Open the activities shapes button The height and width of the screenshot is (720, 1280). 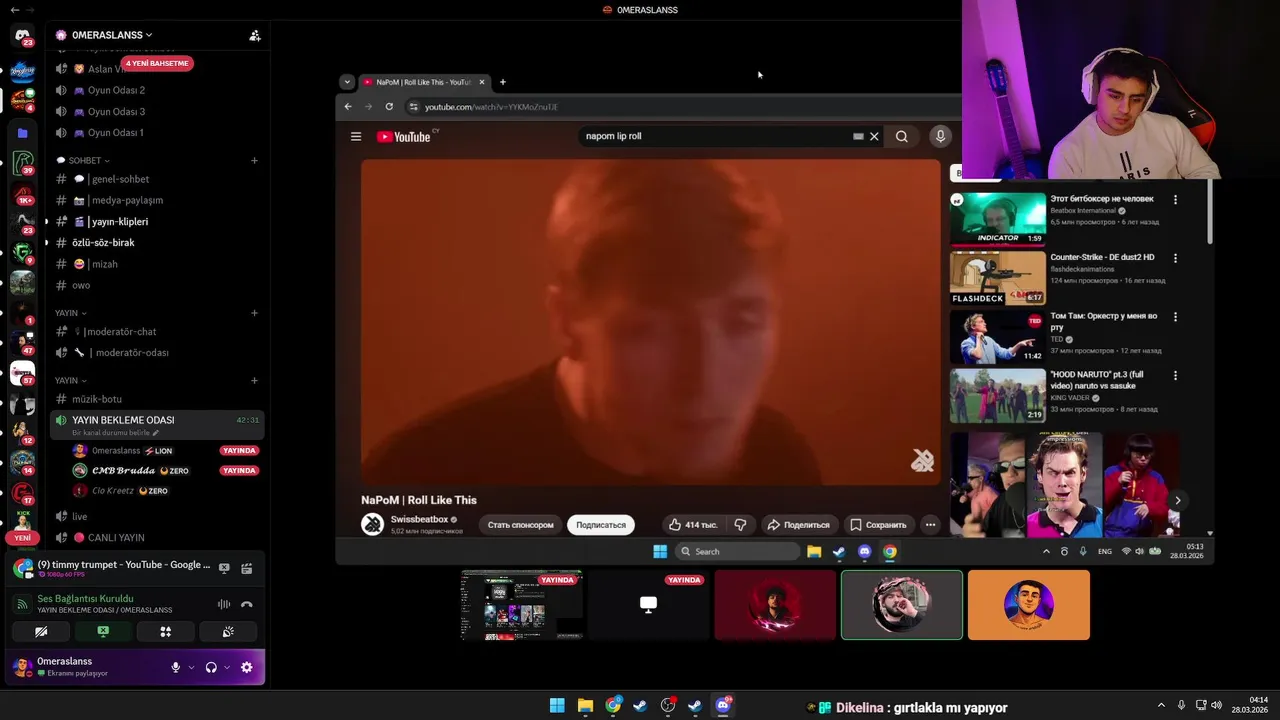click(166, 632)
